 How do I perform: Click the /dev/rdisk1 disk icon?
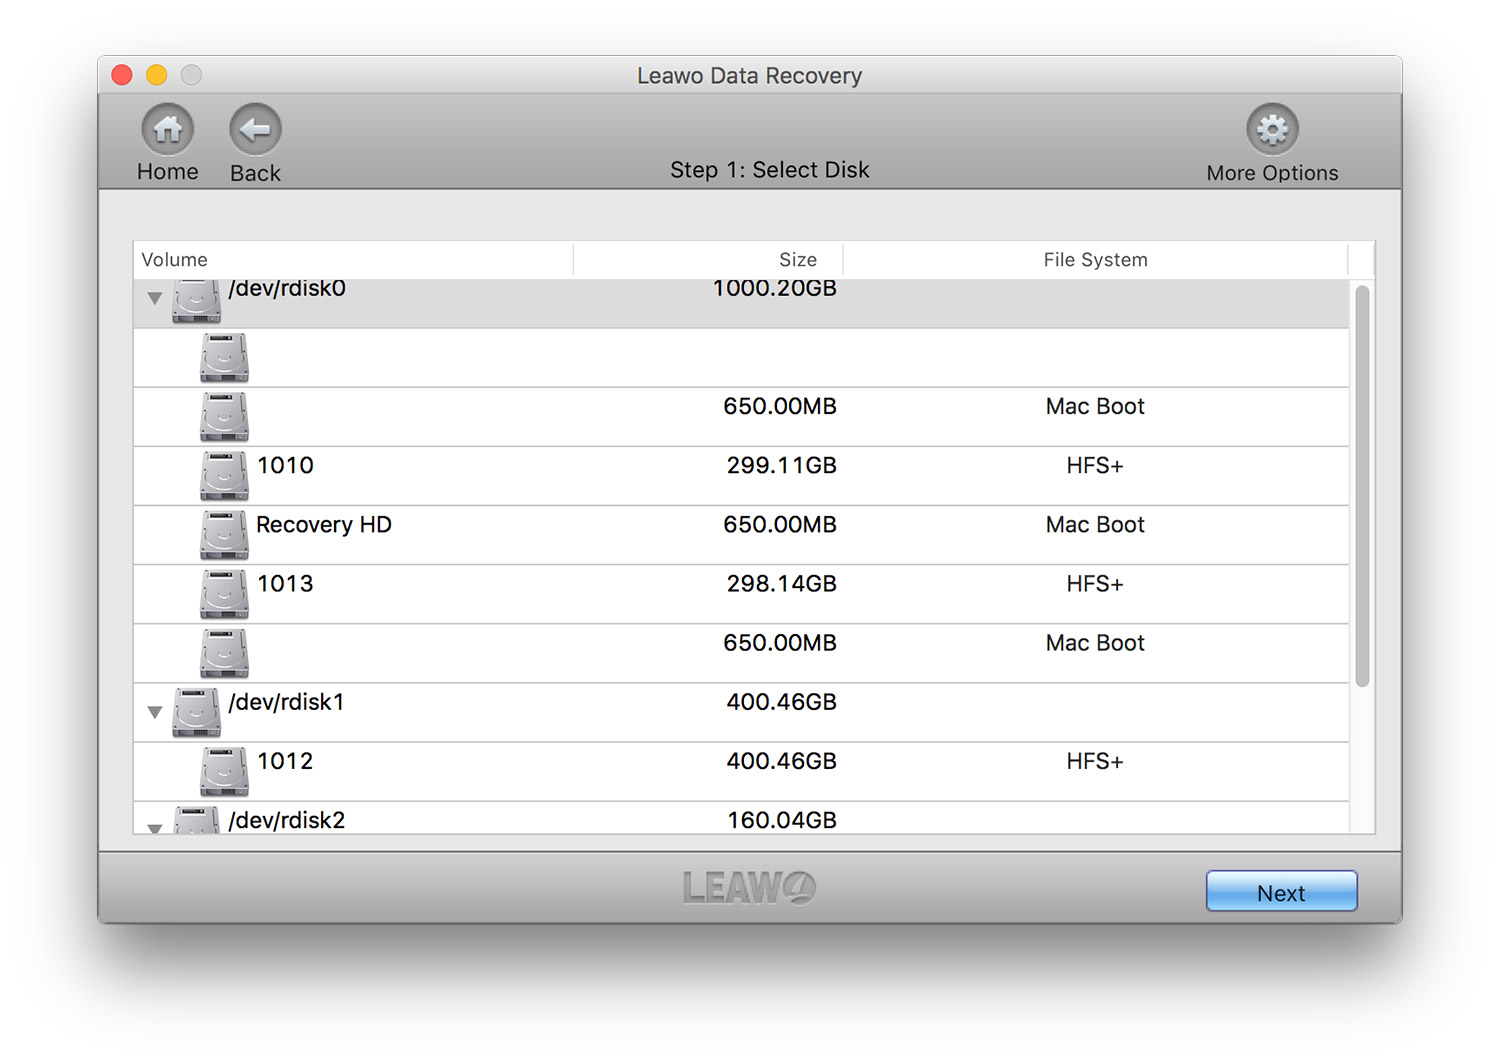(x=196, y=712)
